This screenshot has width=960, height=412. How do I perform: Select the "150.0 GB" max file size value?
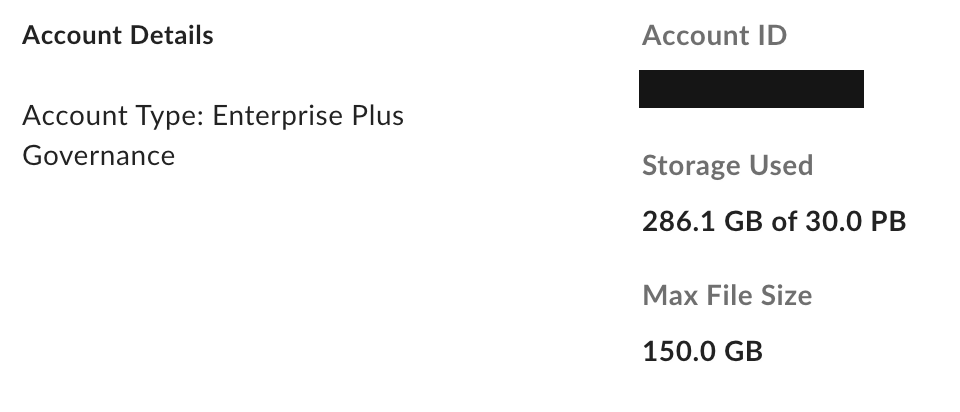pyautogui.click(x=702, y=351)
